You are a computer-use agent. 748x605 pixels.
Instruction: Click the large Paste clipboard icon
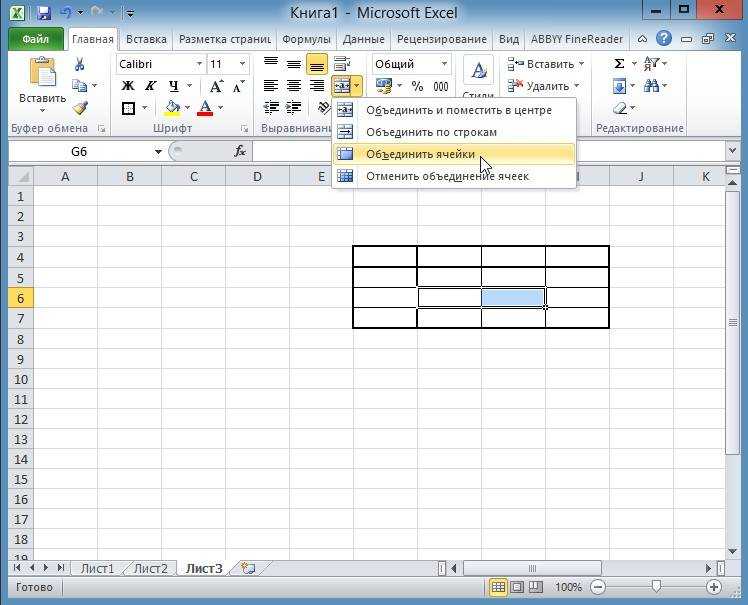pos(42,72)
